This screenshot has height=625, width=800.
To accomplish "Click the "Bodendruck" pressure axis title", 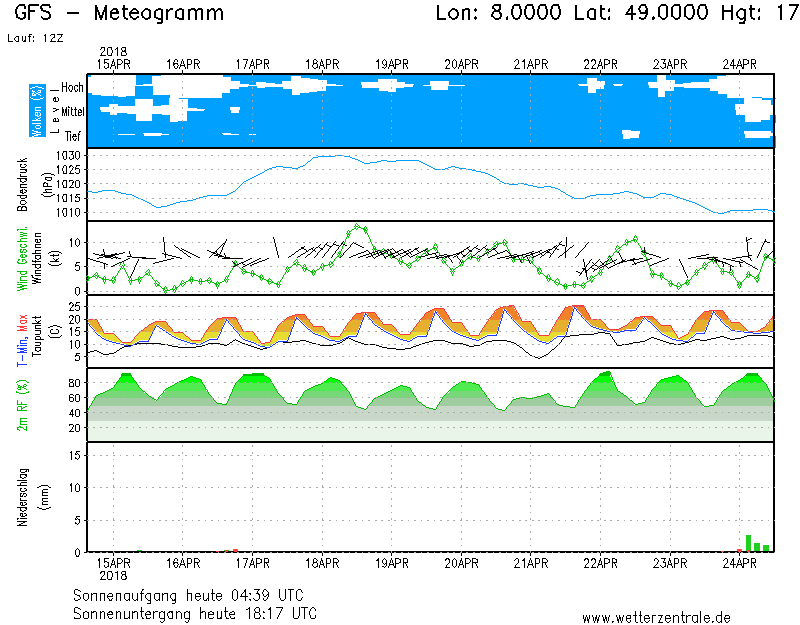I will (22, 185).
